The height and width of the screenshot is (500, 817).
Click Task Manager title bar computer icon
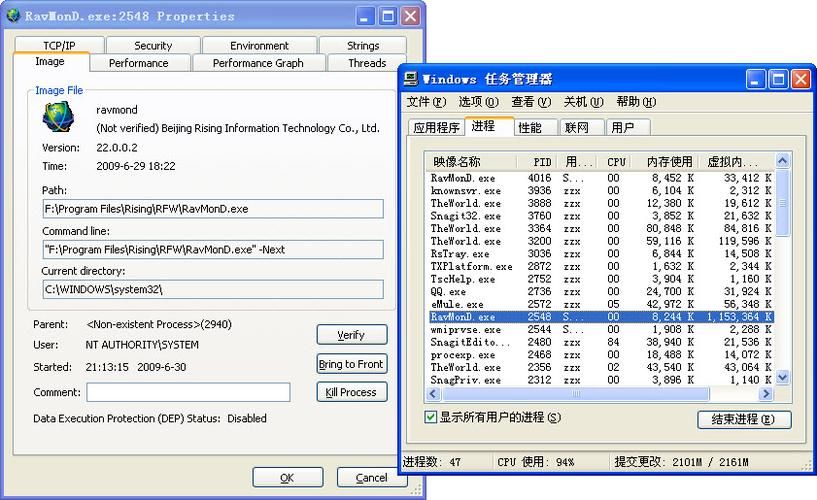411,79
